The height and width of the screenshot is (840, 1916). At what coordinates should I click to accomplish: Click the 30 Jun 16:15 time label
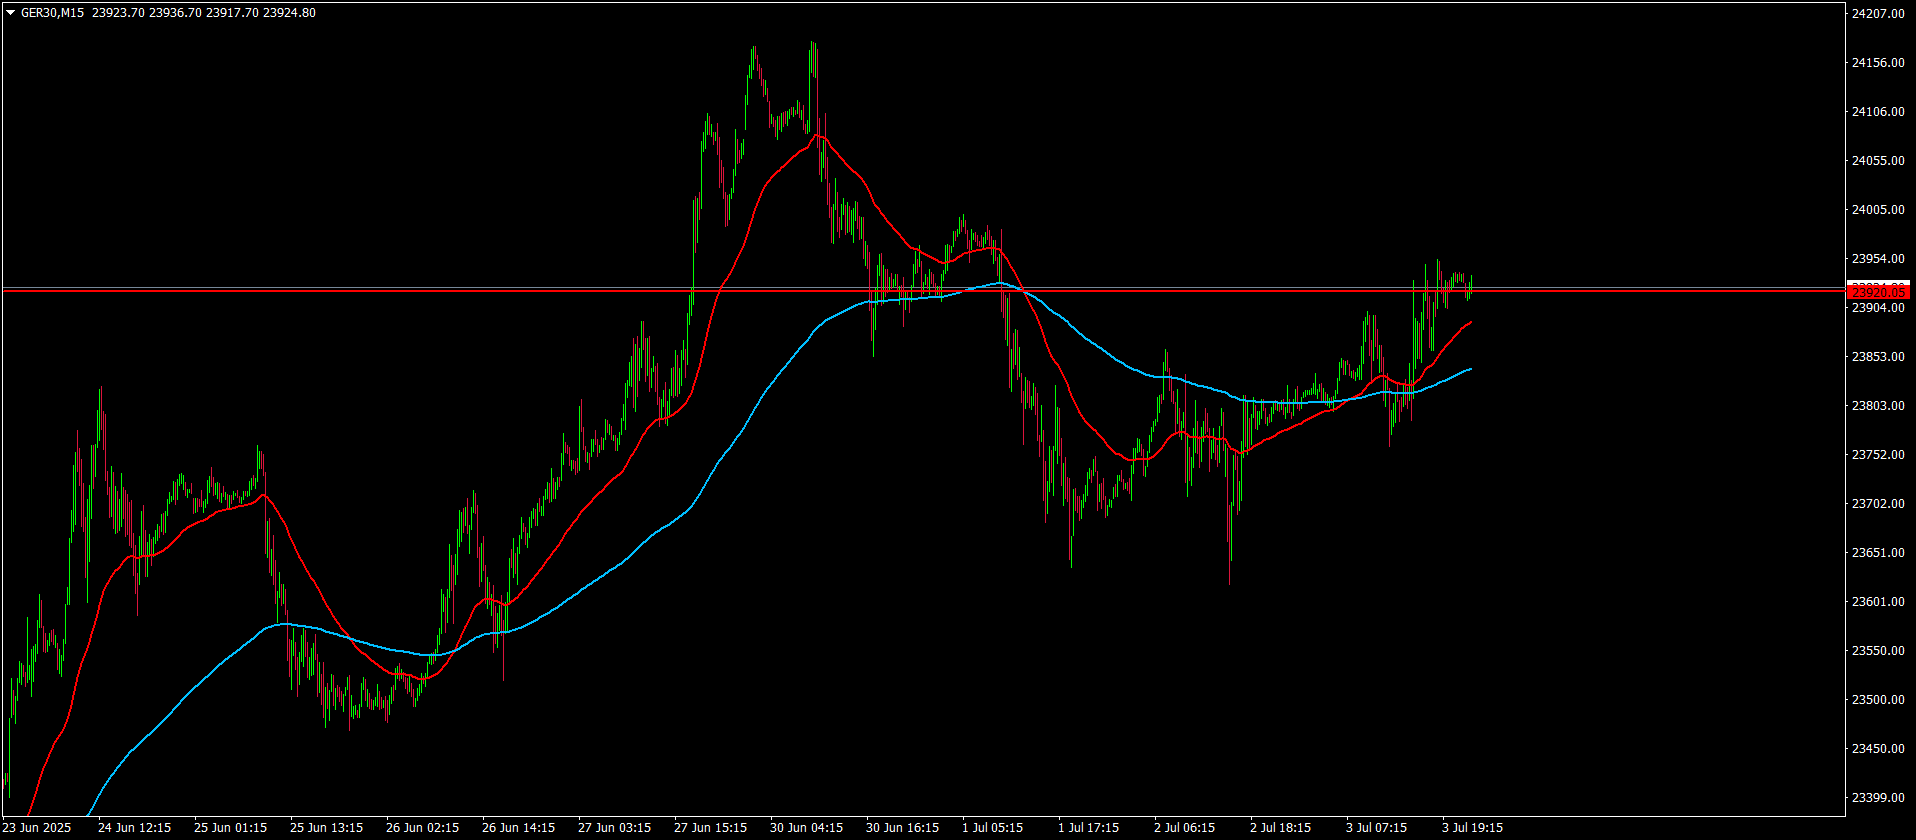click(x=902, y=828)
